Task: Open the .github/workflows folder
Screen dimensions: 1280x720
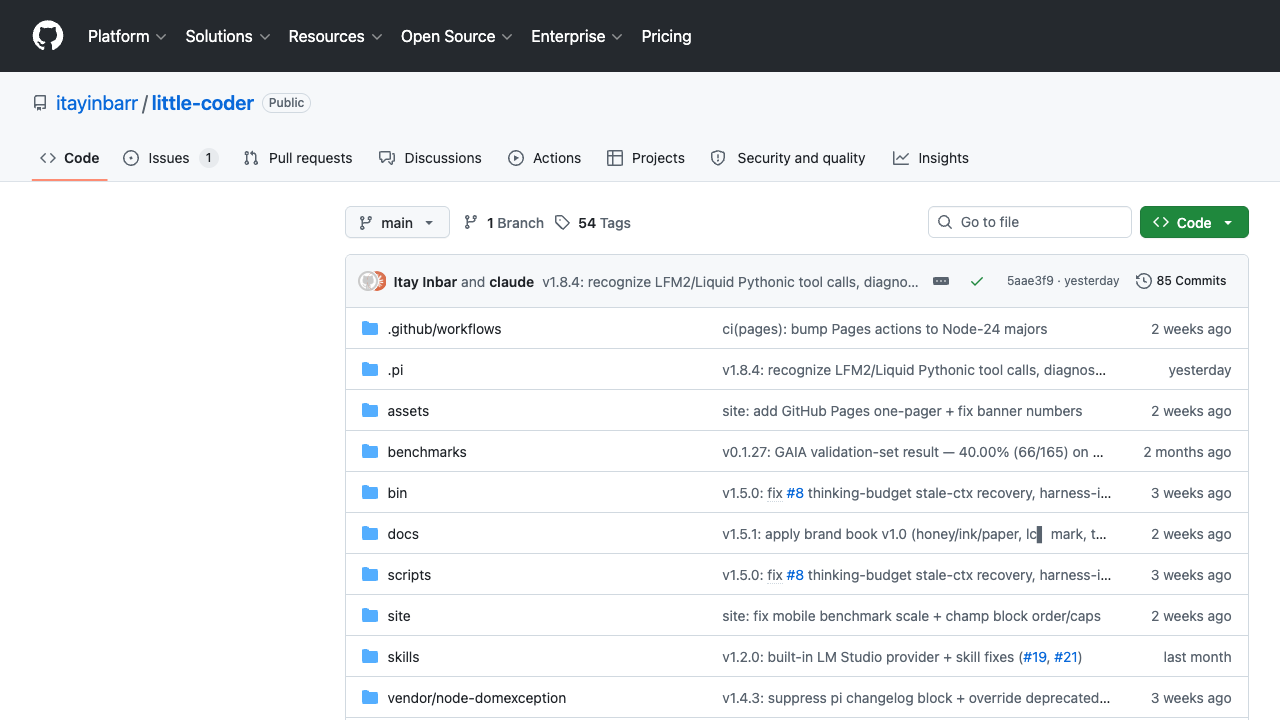Action: point(444,329)
